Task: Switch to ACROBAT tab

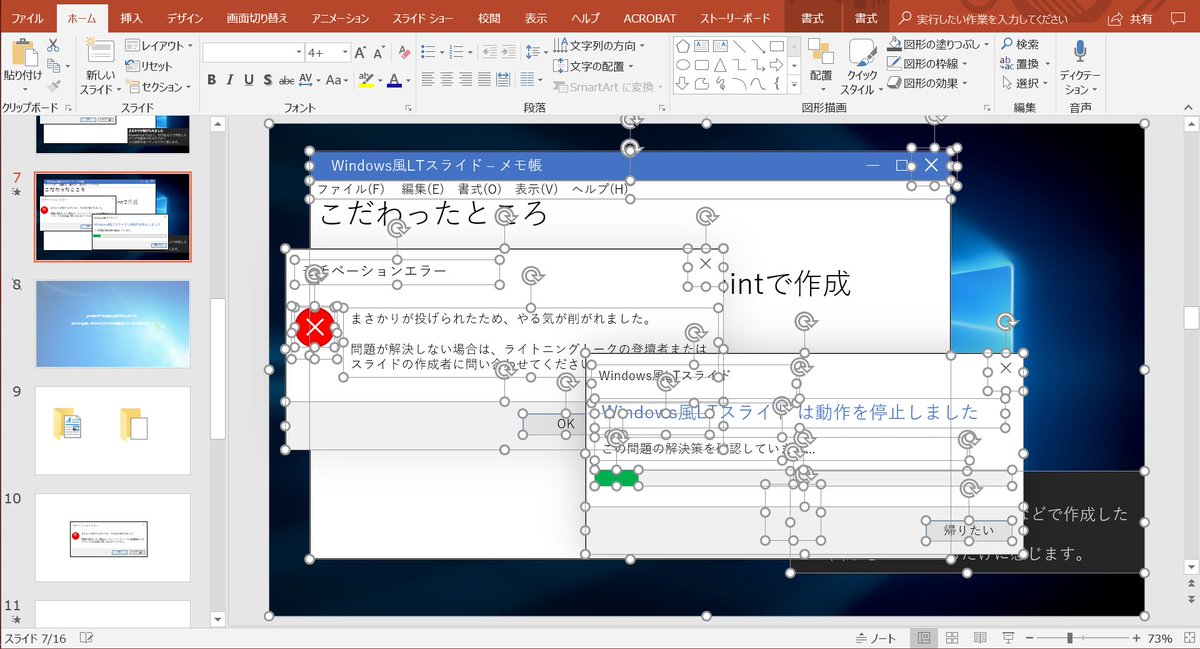Action: (x=650, y=18)
